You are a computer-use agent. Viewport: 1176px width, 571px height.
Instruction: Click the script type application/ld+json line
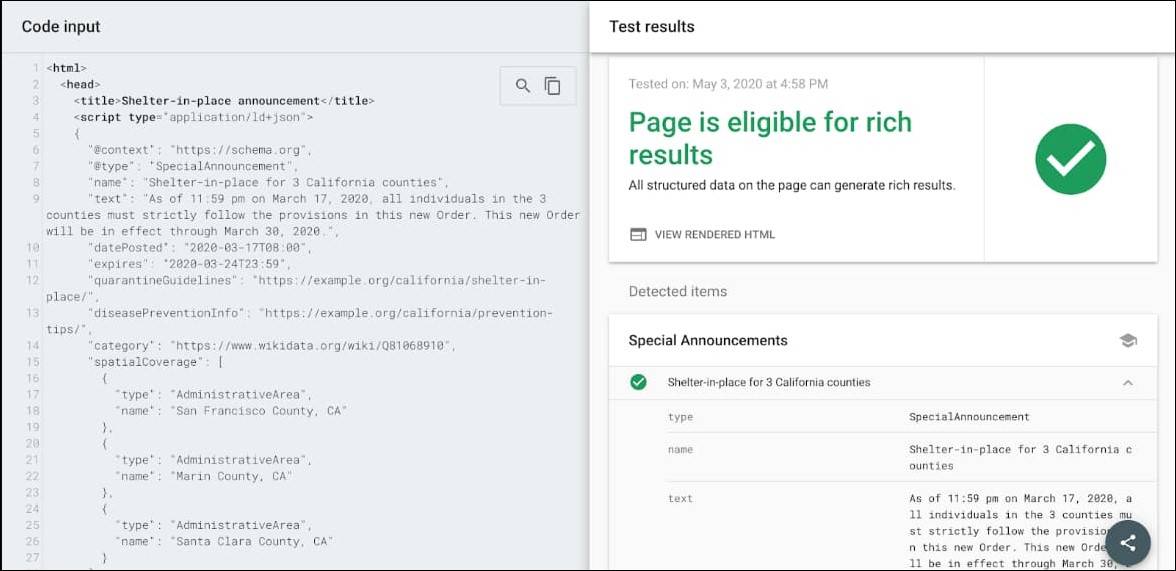click(x=194, y=117)
